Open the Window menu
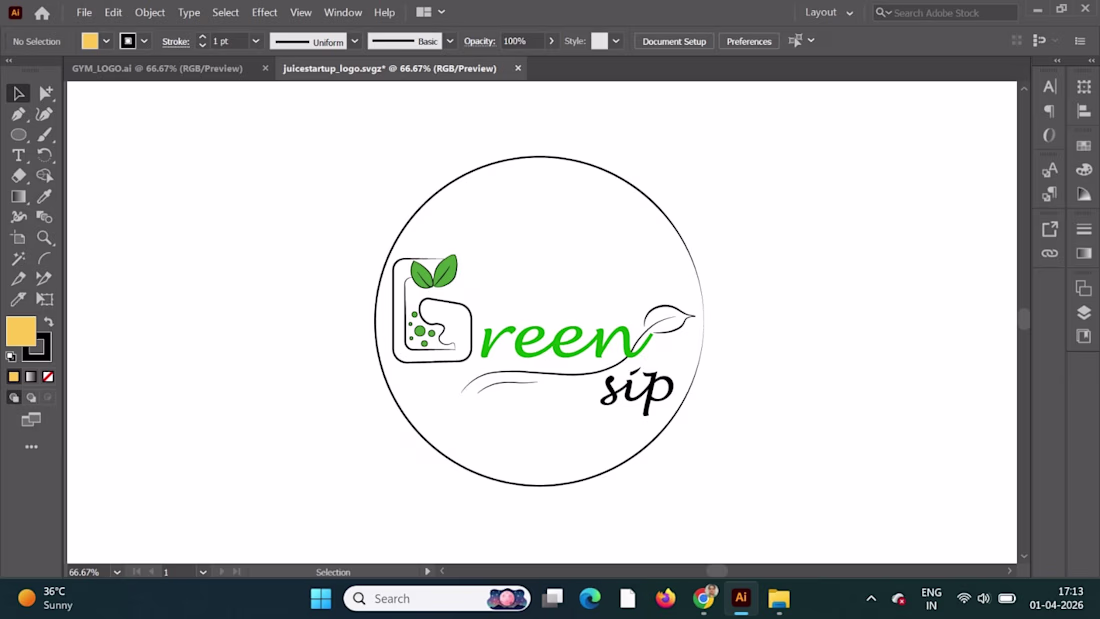This screenshot has height=619, width=1100. pyautogui.click(x=342, y=13)
